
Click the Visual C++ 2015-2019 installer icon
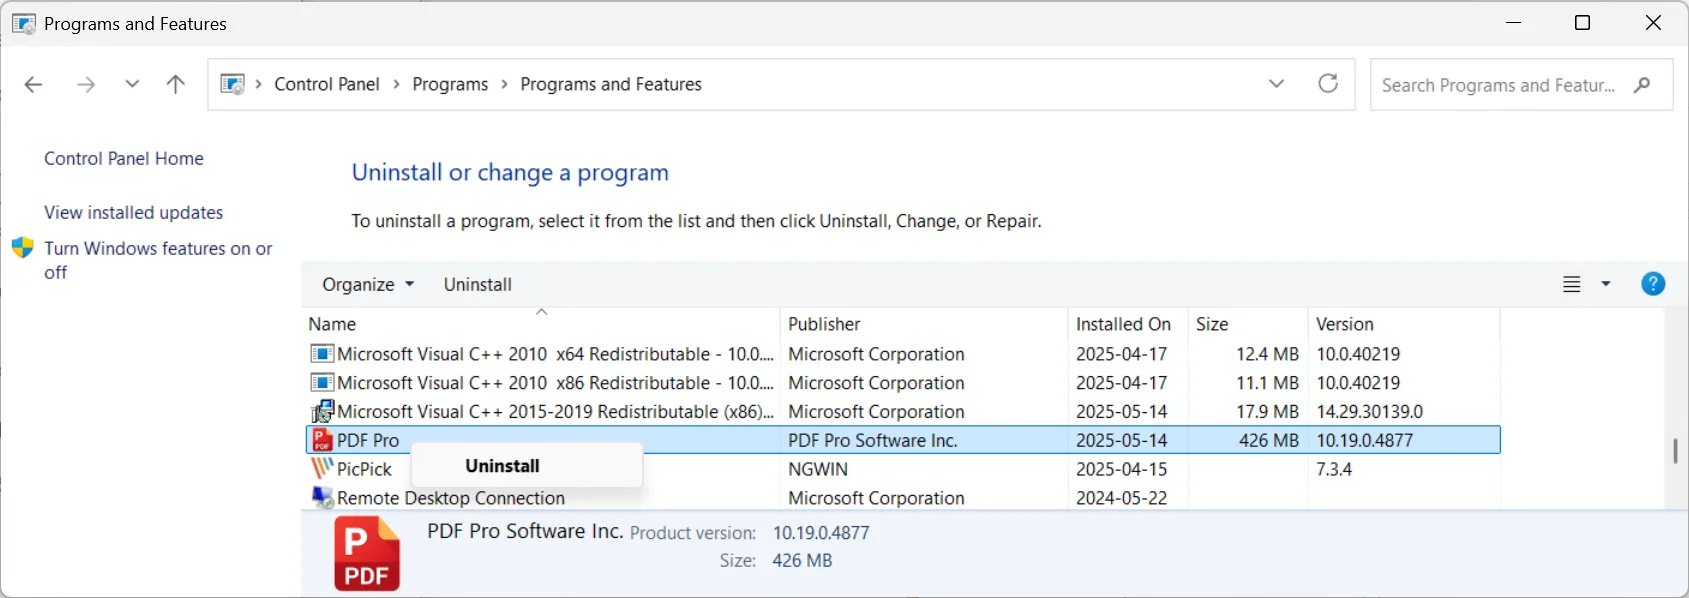click(x=322, y=411)
